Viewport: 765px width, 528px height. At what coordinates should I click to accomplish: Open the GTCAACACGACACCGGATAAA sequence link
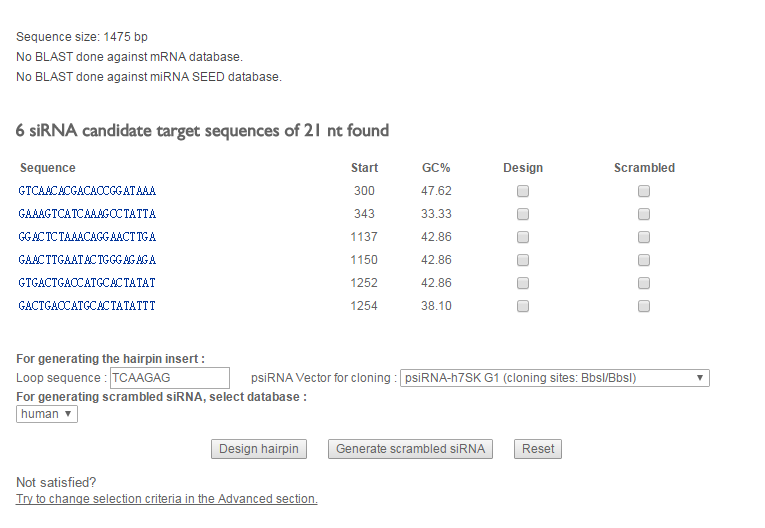tap(87, 191)
